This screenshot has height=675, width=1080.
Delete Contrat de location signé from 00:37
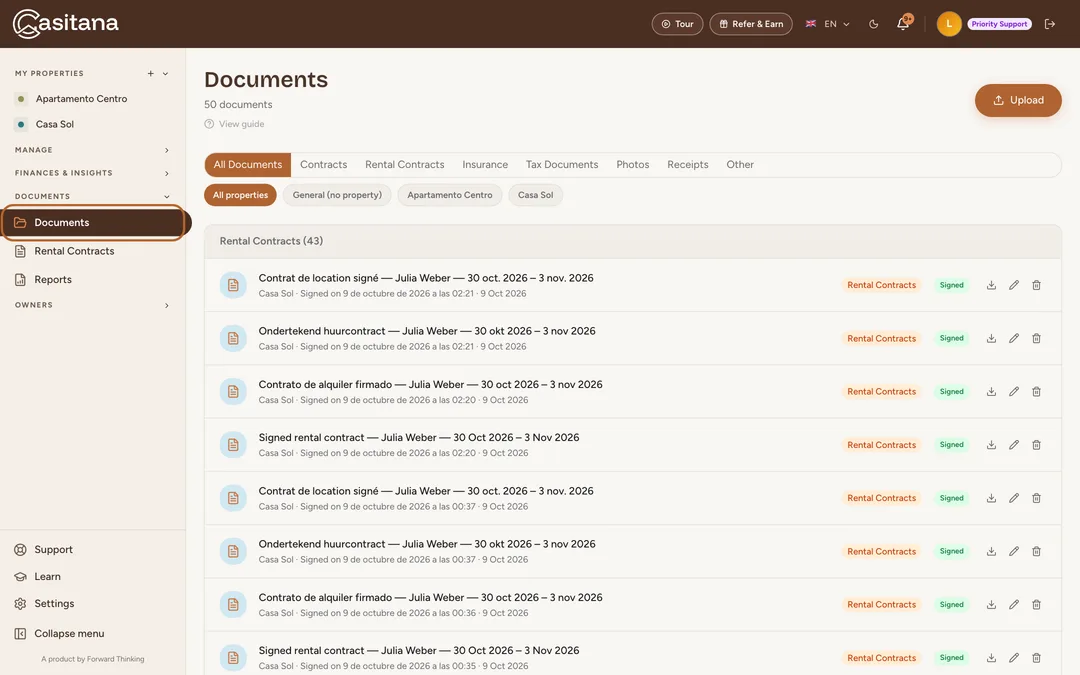tap(1036, 498)
